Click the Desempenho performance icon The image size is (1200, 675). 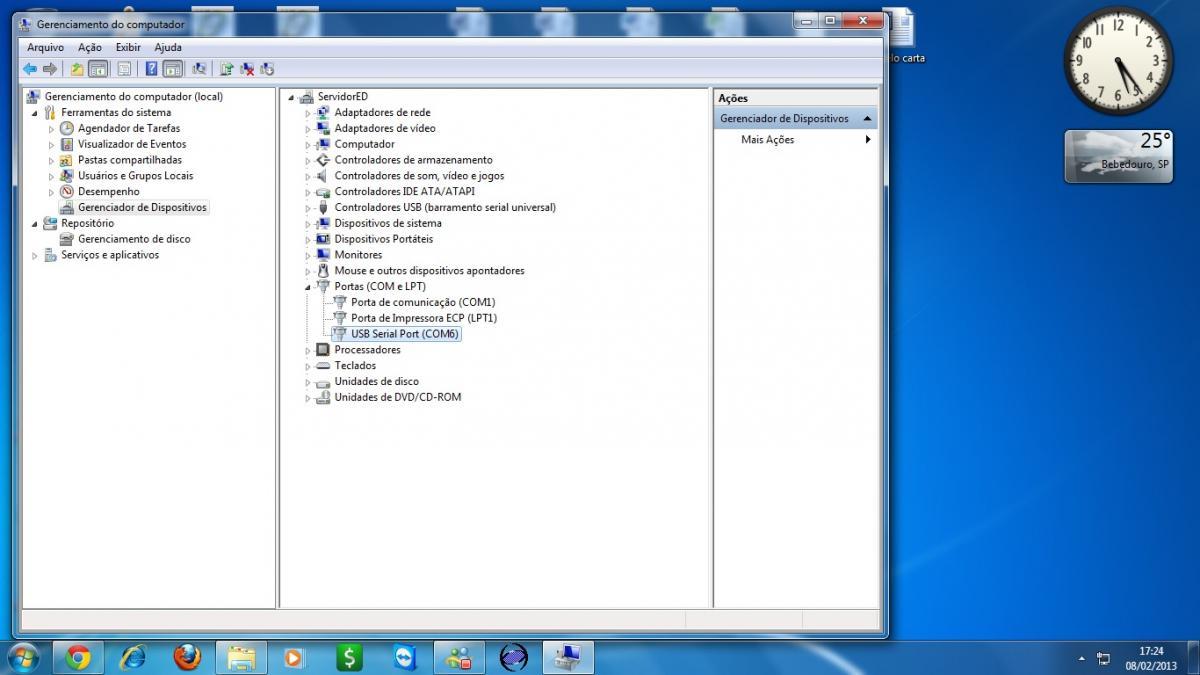point(67,191)
